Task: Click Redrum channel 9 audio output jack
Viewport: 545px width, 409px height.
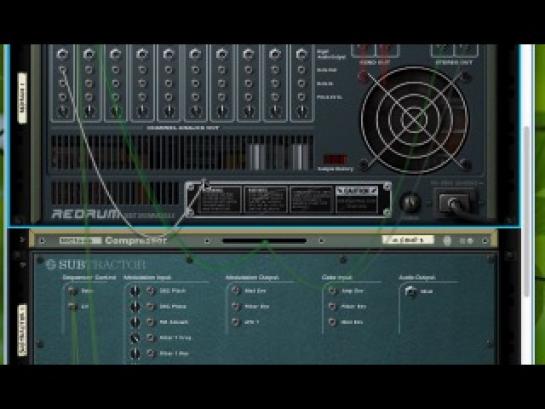Action: click(x=275, y=54)
